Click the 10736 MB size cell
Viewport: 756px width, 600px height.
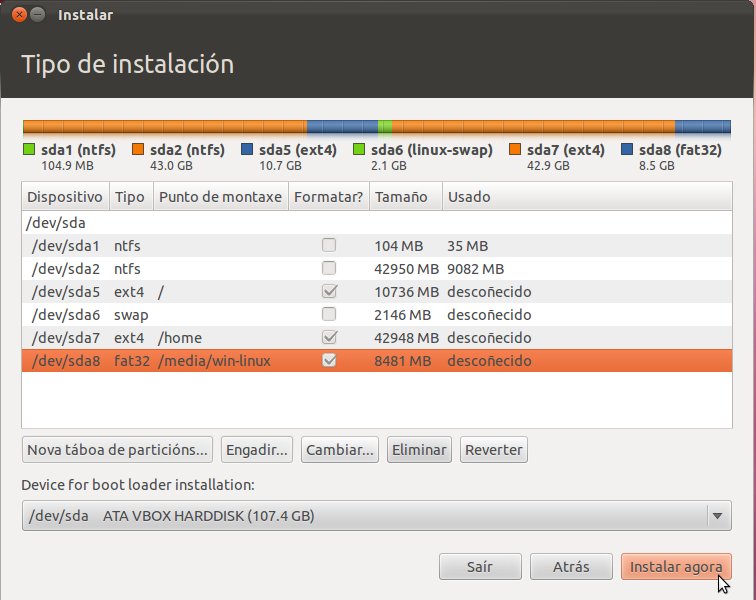tap(406, 292)
